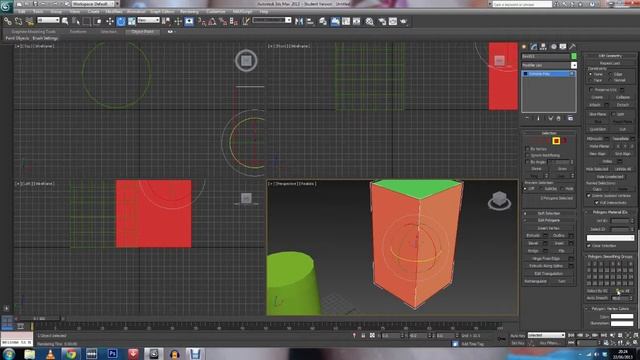The width and height of the screenshot is (640, 360).
Task: Open the named selection sets dropdown
Action: (271, 20)
